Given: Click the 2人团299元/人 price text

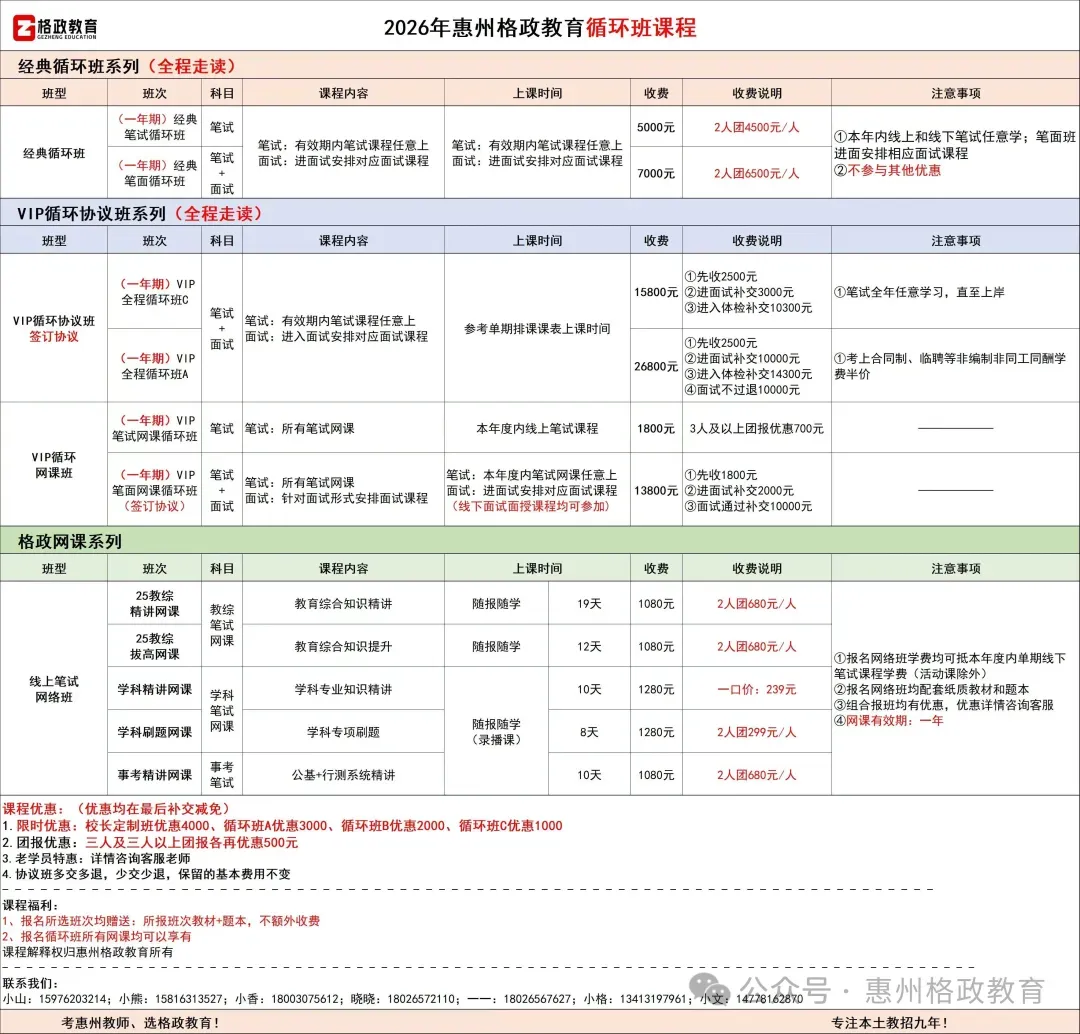Looking at the screenshot, I should click(756, 732).
